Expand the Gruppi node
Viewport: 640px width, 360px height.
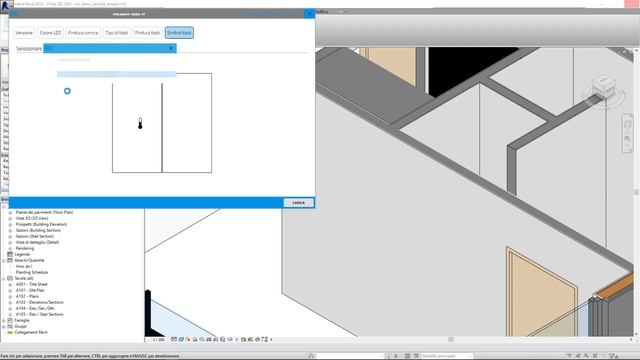point(4,327)
